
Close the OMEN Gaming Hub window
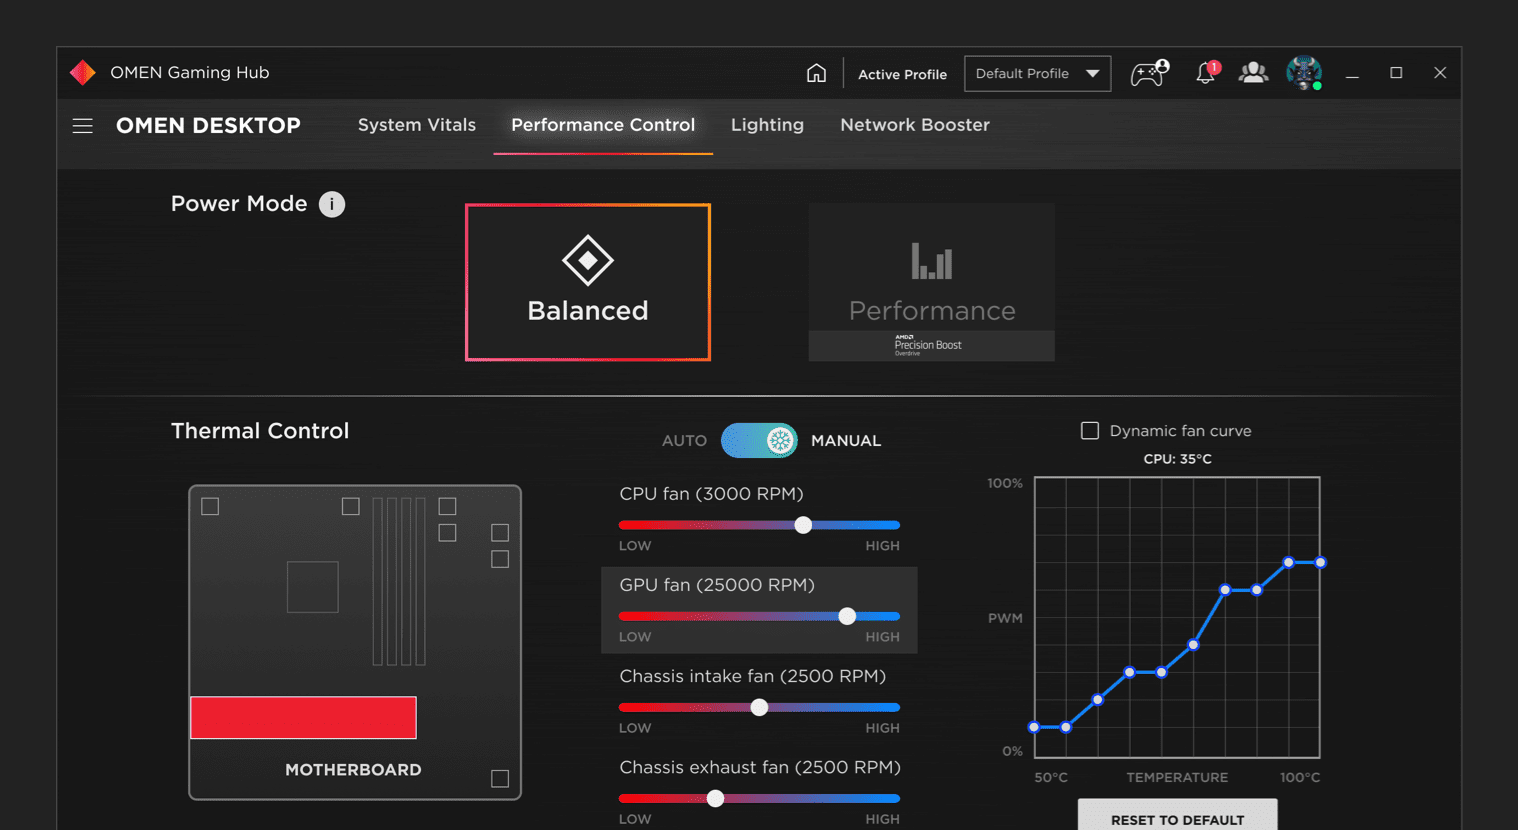(1440, 73)
